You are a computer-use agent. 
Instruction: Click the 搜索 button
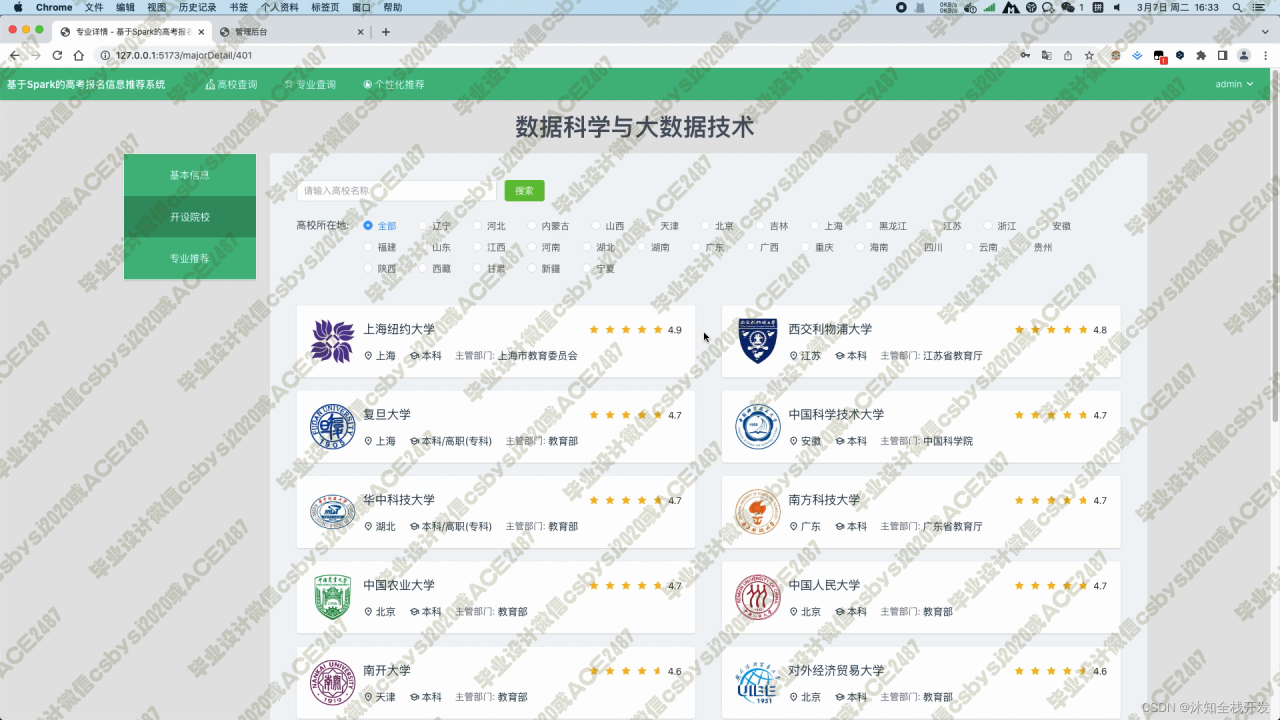(524, 190)
